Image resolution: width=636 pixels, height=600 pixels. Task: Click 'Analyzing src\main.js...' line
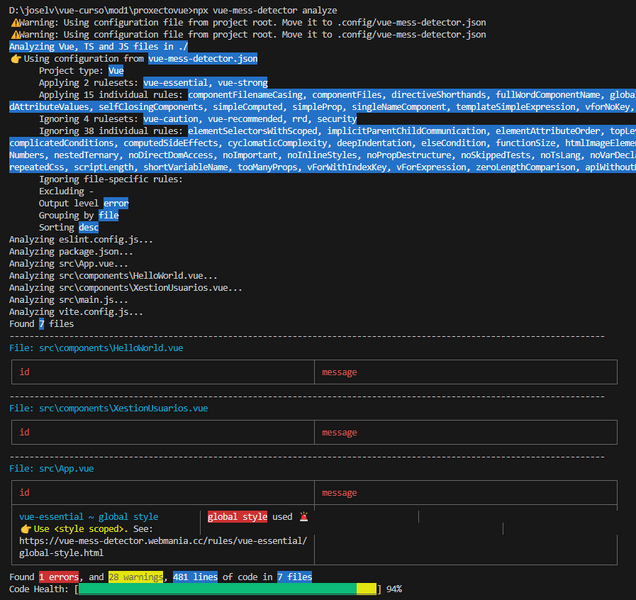pyautogui.click(x=69, y=300)
